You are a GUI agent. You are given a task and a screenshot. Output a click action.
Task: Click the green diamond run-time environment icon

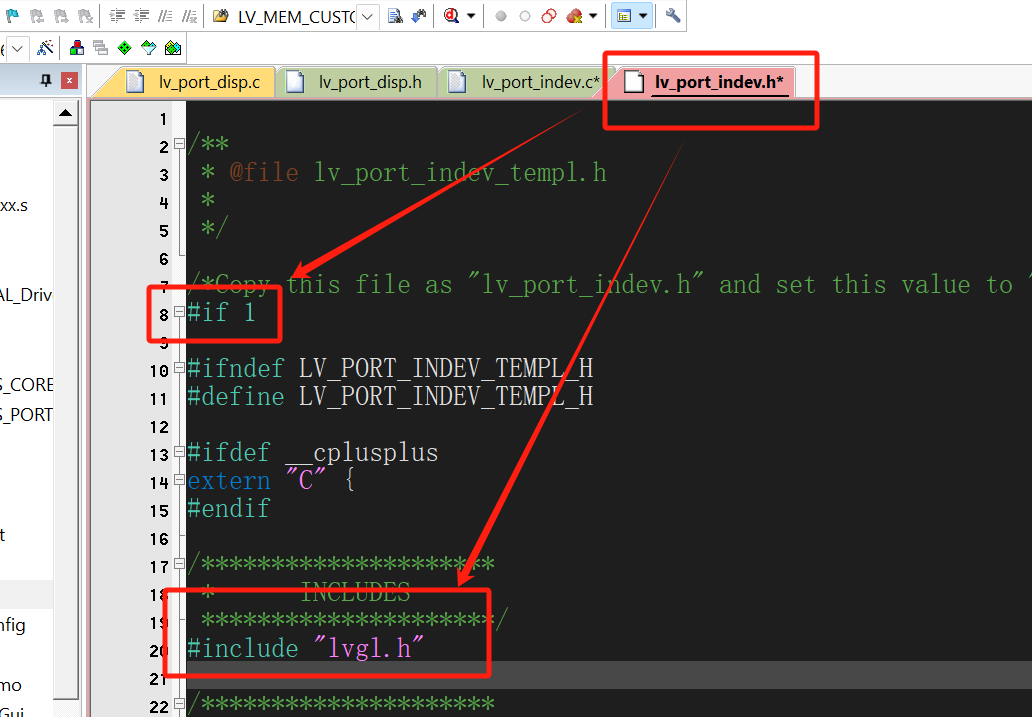point(124,48)
